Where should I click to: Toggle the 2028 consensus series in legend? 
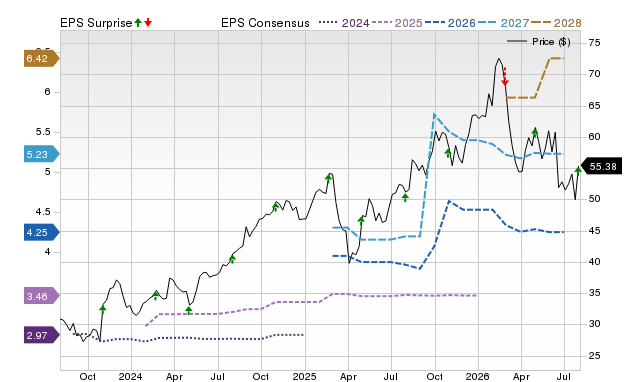(x=556, y=23)
